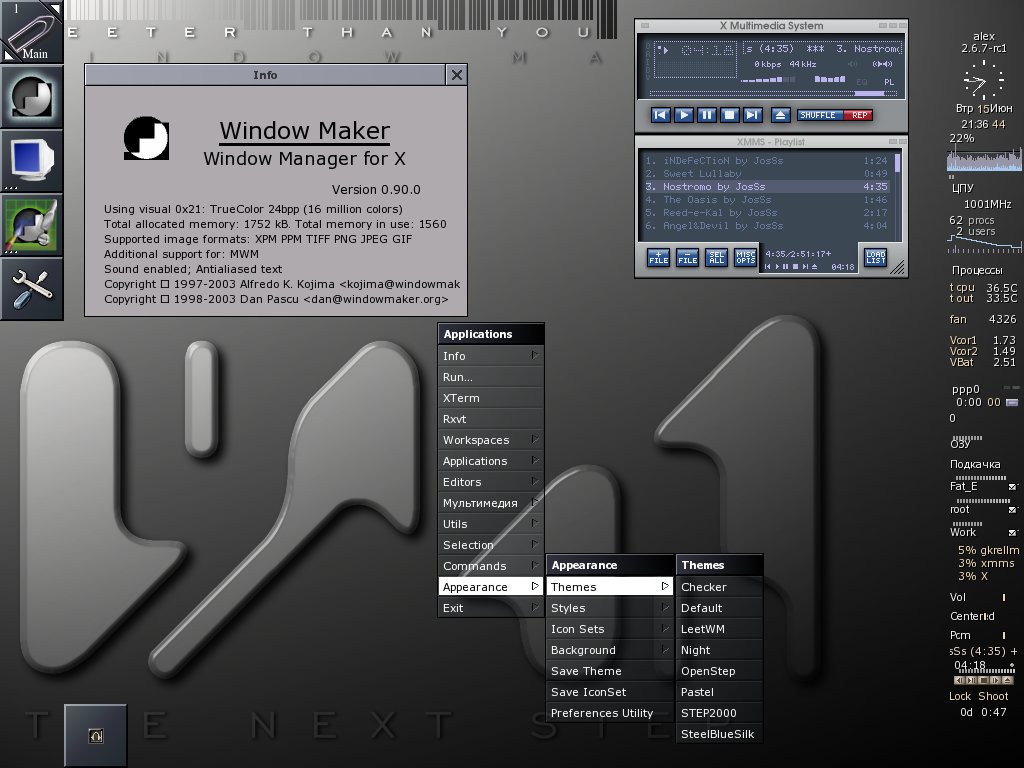
Task: Pause playback in XMMS
Action: tap(706, 115)
